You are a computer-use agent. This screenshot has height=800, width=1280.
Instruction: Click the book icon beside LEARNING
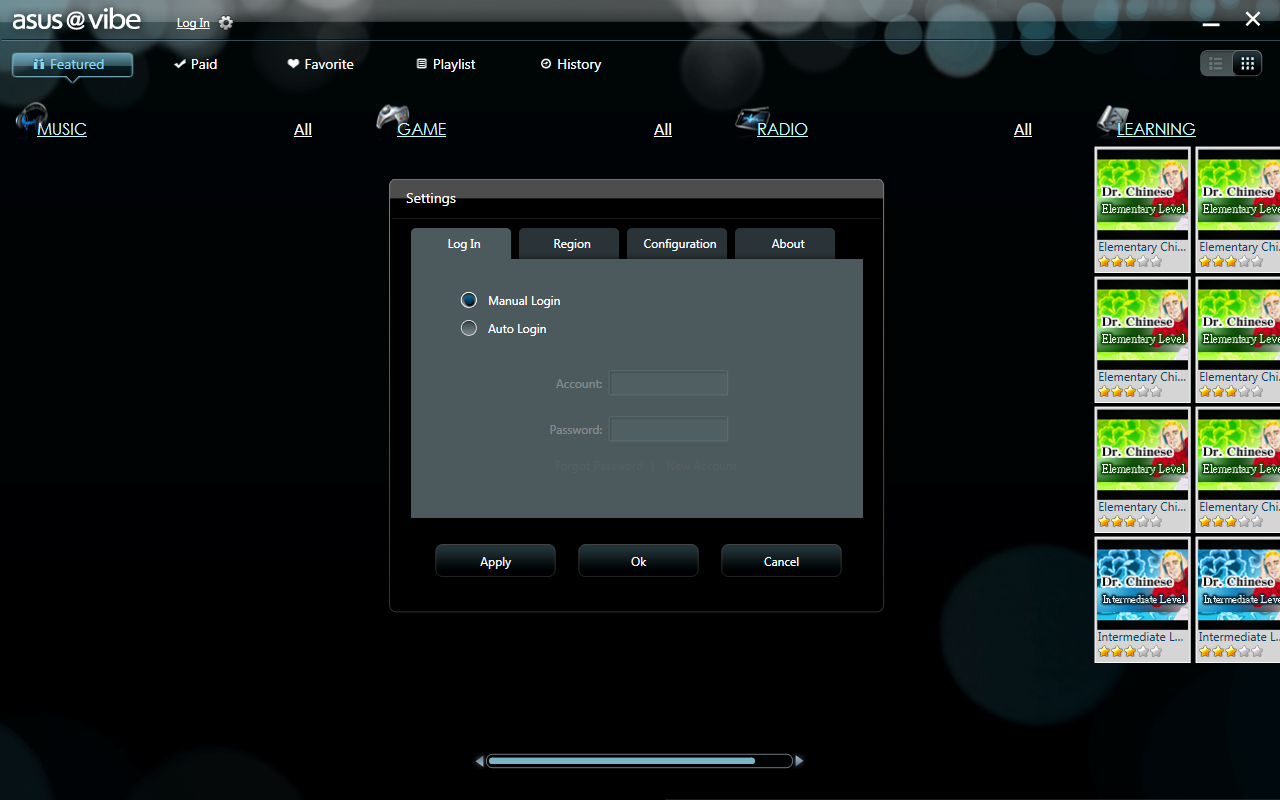(1112, 119)
